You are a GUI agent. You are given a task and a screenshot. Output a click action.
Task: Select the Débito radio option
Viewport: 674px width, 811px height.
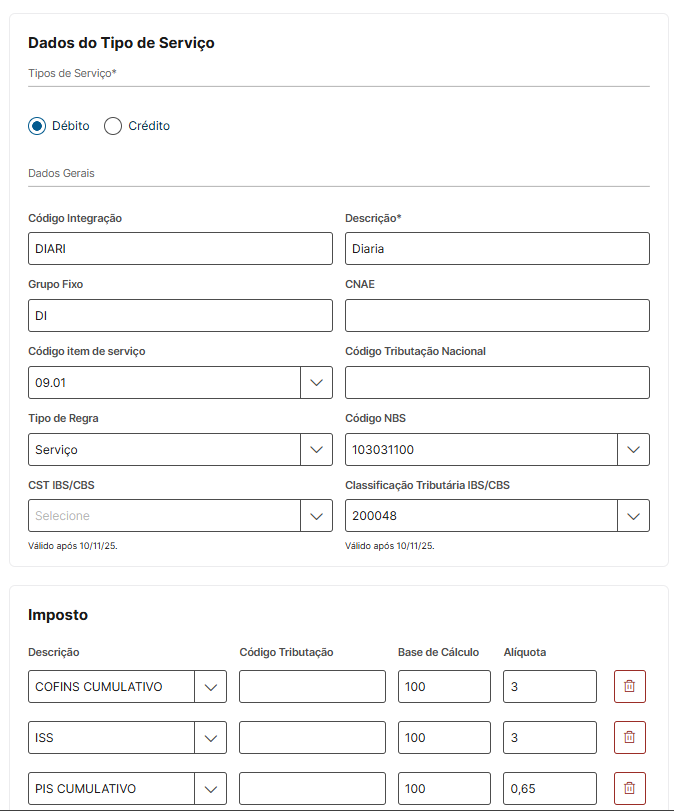(37, 126)
